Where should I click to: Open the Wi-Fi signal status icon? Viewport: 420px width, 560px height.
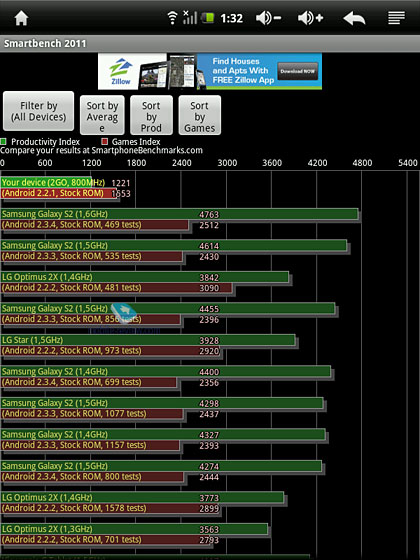(x=172, y=18)
